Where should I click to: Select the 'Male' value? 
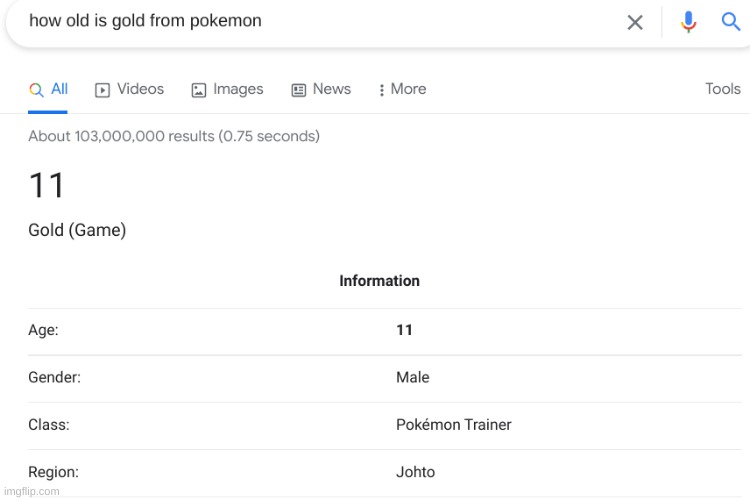point(413,378)
